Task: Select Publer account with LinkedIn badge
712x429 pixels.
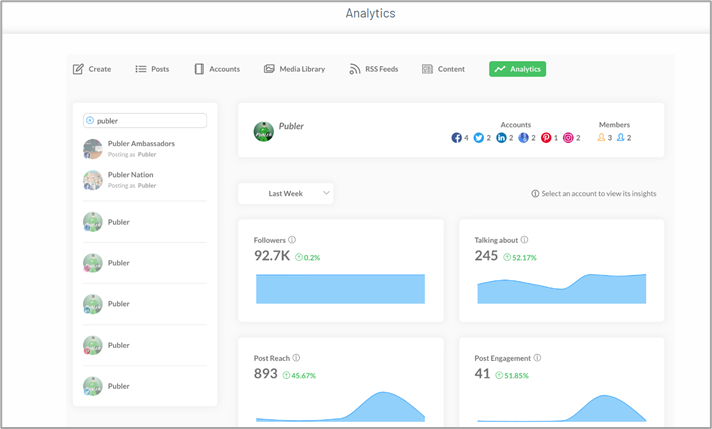Action: click(145, 304)
